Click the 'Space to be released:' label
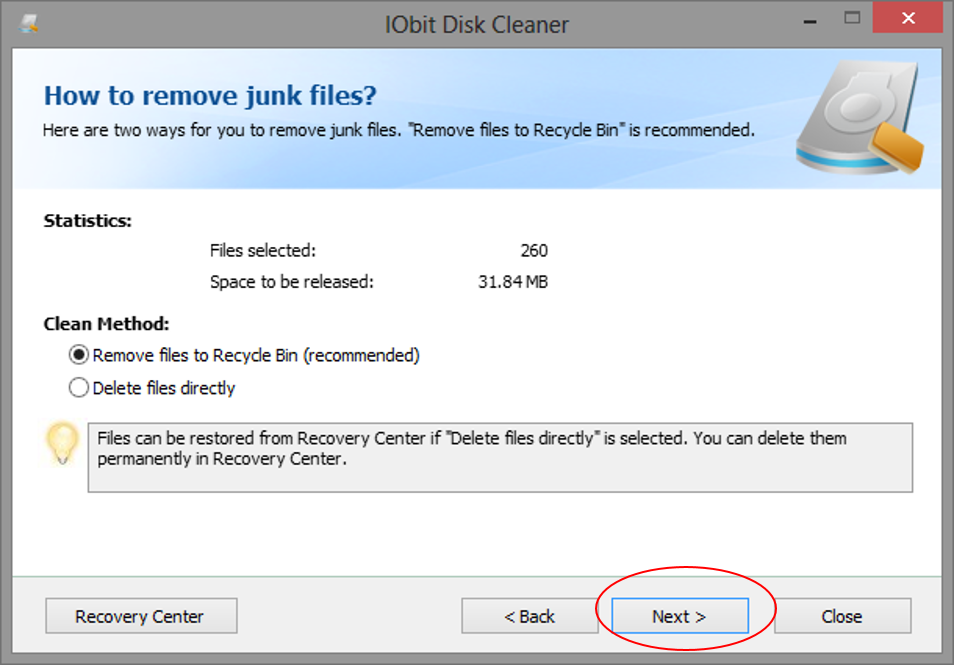The width and height of the screenshot is (954, 665). (292, 282)
